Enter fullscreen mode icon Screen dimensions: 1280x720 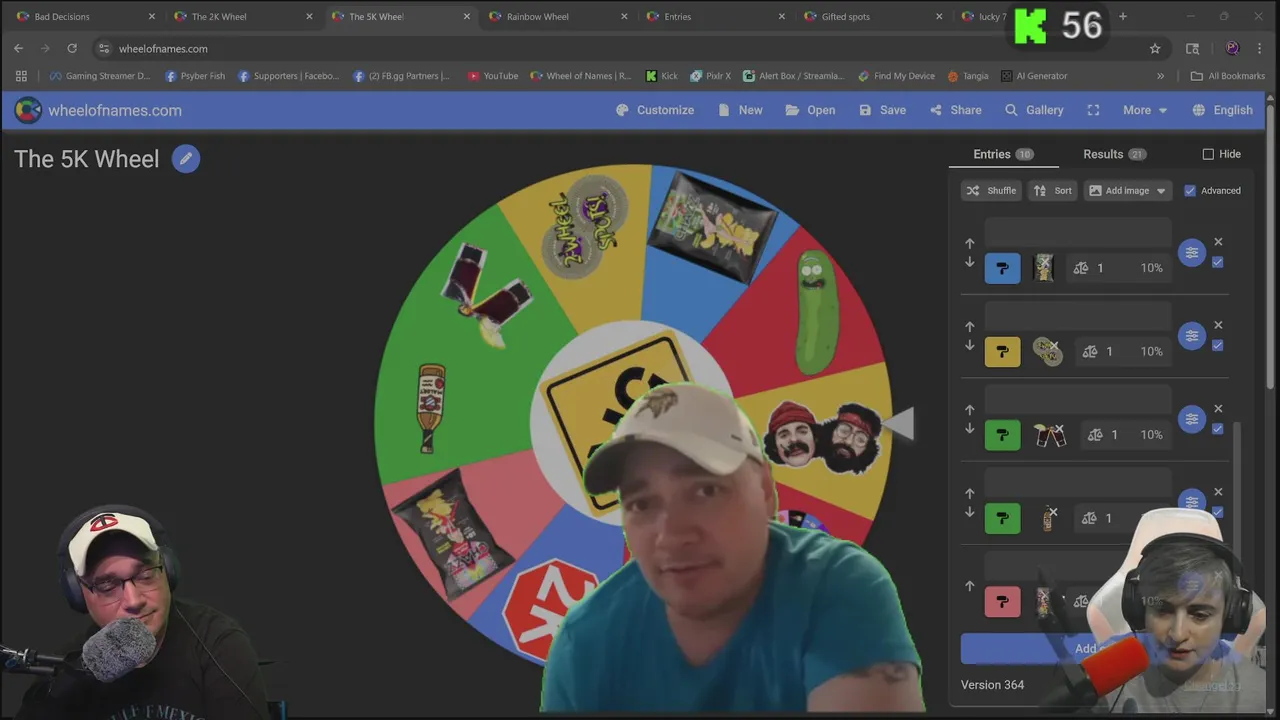1093,110
